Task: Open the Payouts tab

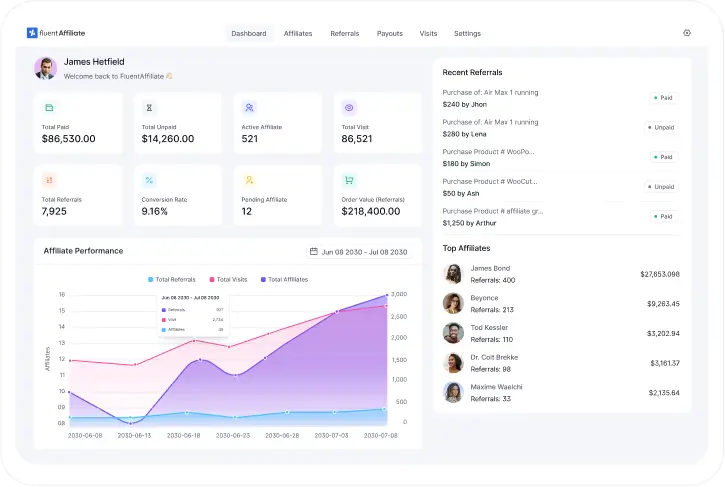Action: (390, 33)
